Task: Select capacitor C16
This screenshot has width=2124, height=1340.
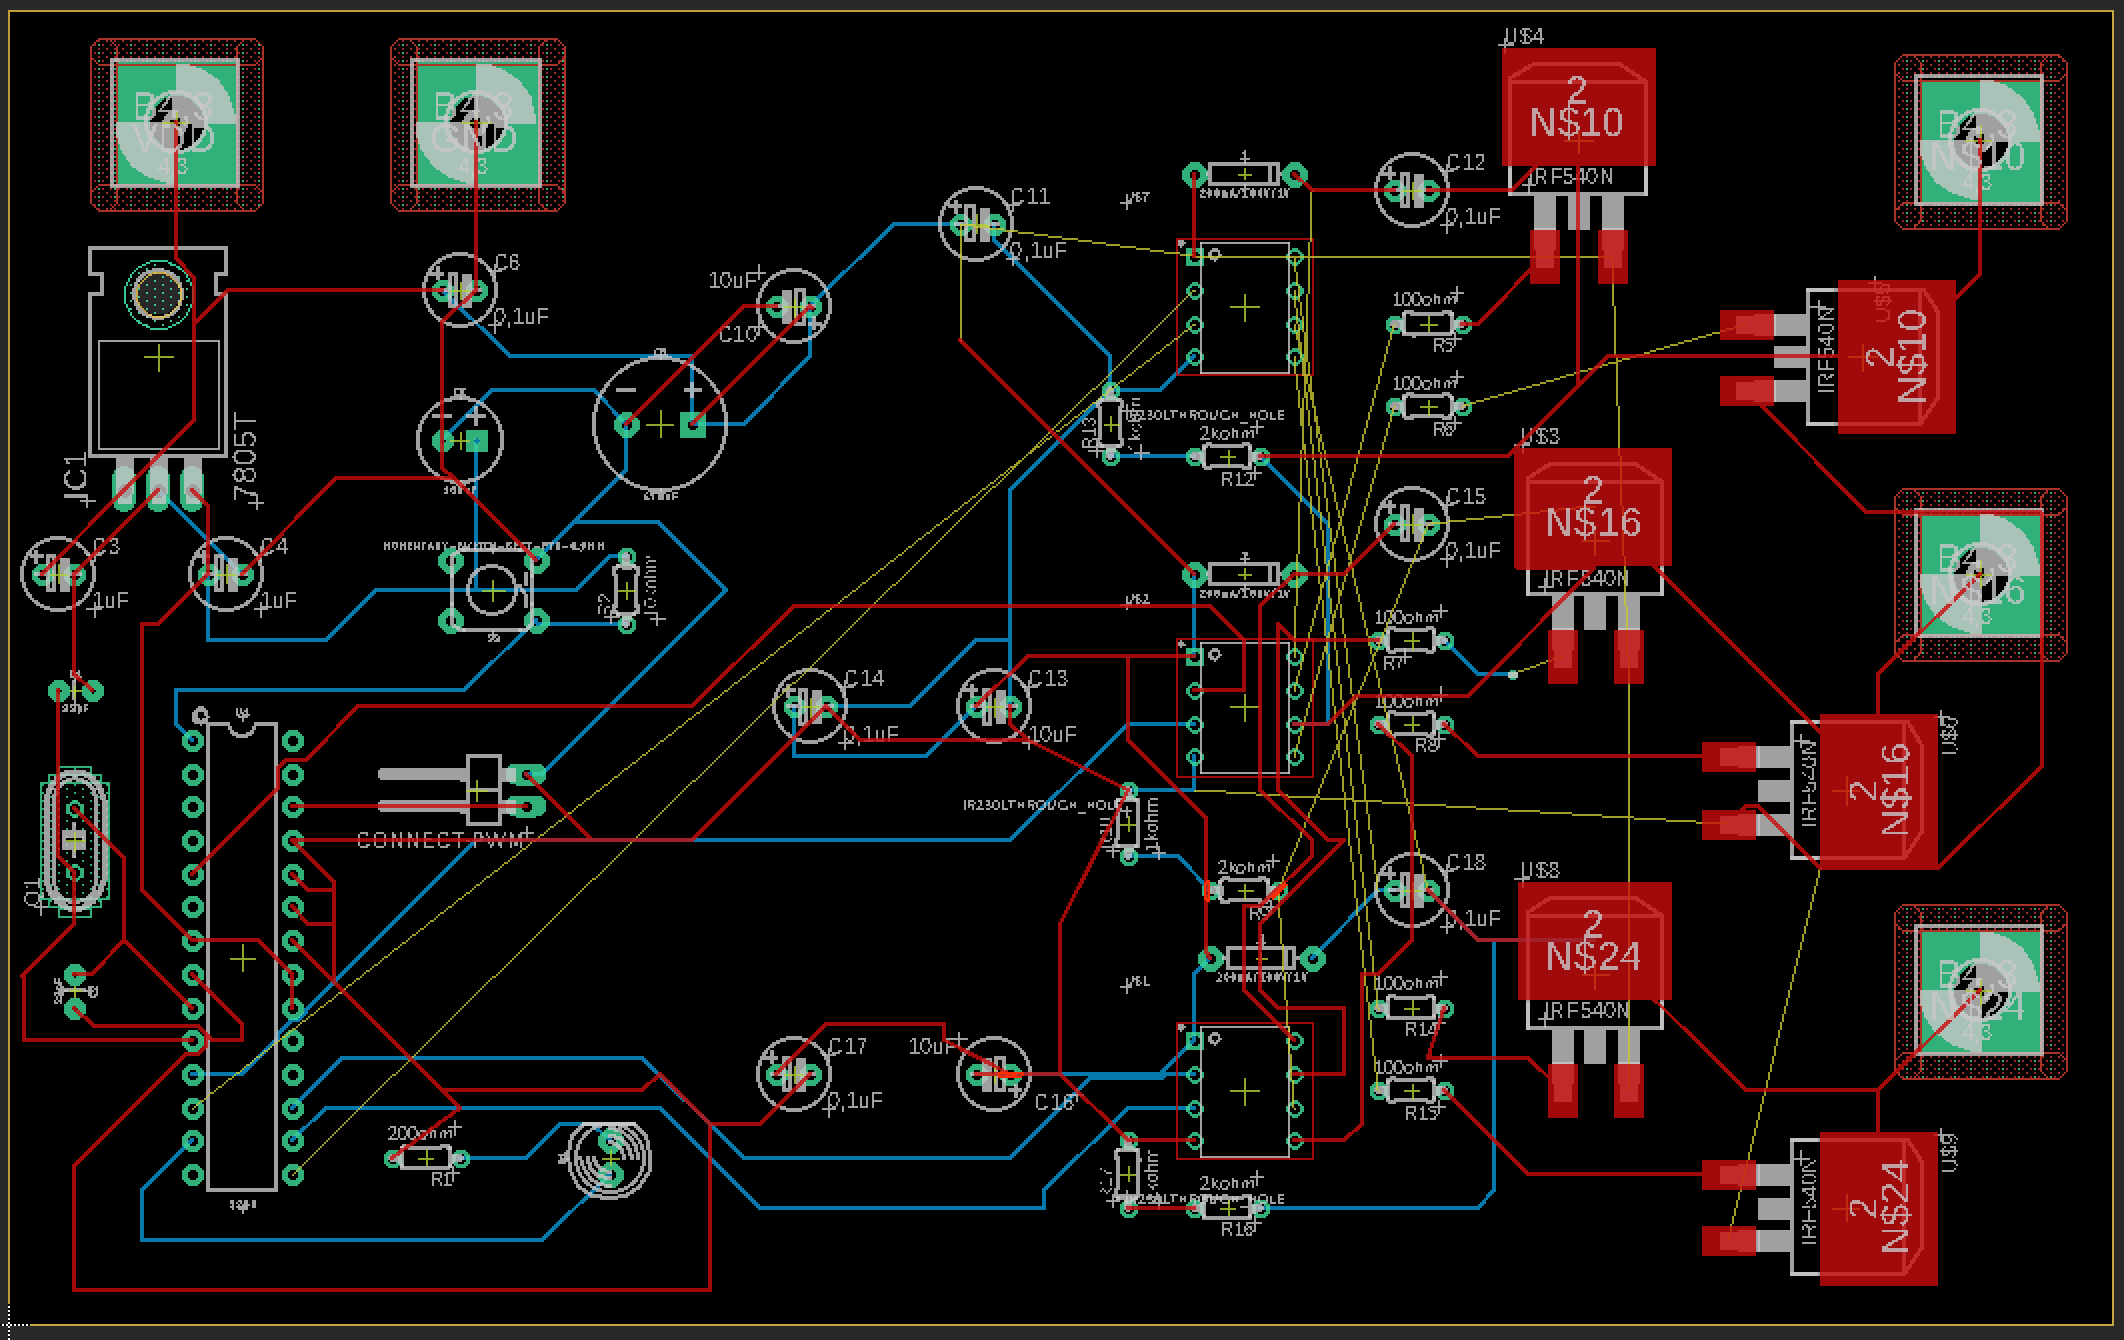Action: click(x=993, y=1074)
